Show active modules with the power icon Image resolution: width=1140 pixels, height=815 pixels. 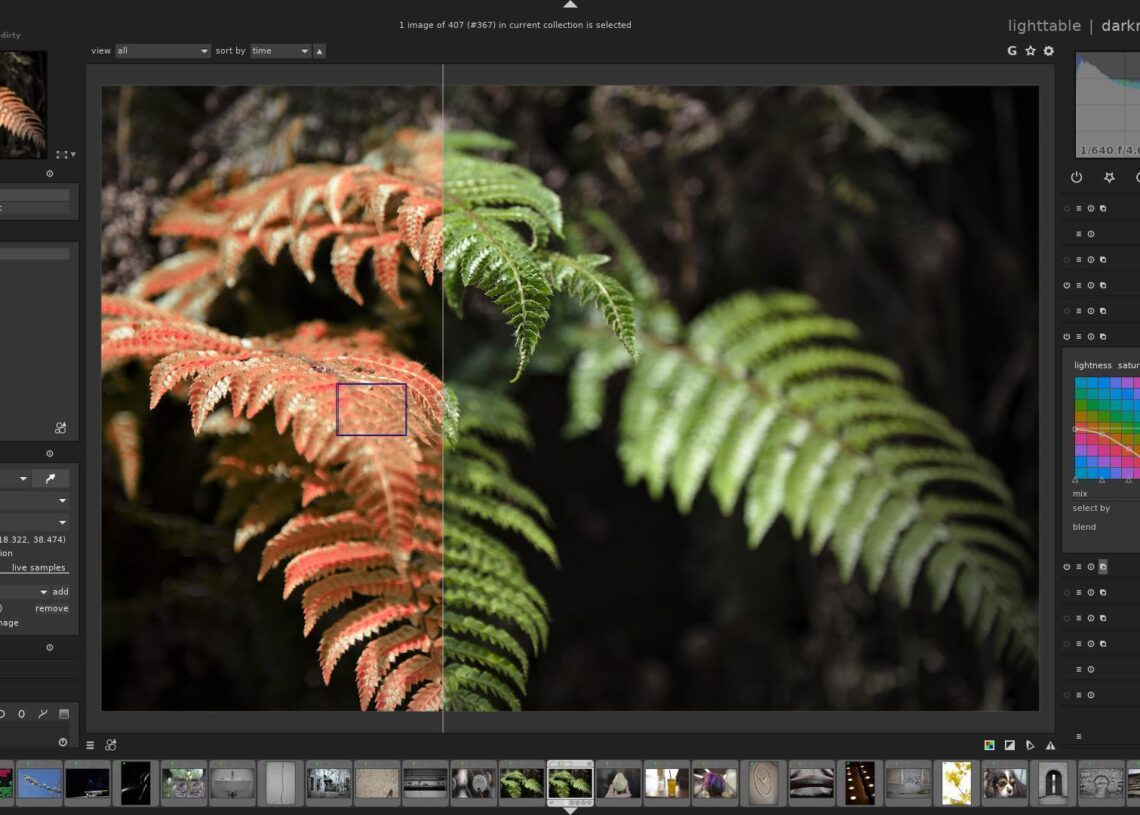point(1076,177)
